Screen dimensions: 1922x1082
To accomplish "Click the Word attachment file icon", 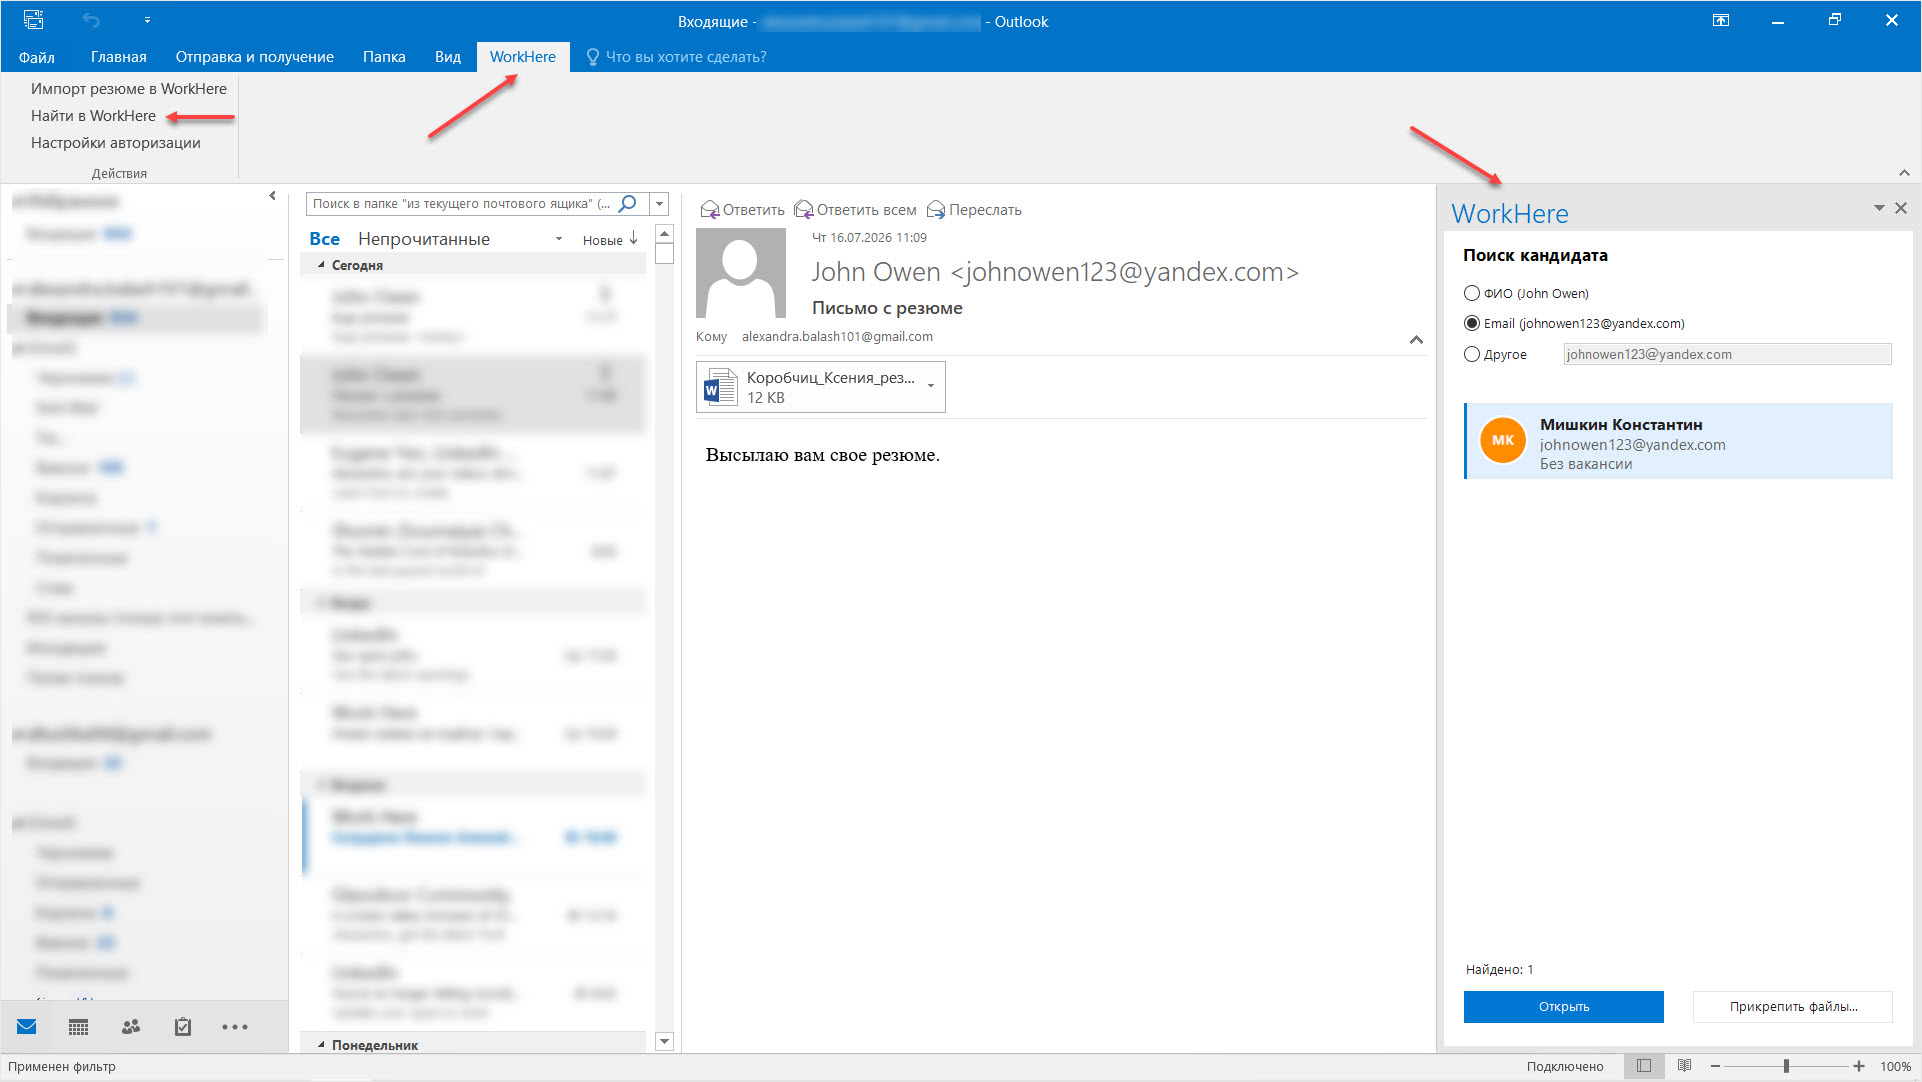I will coord(720,387).
